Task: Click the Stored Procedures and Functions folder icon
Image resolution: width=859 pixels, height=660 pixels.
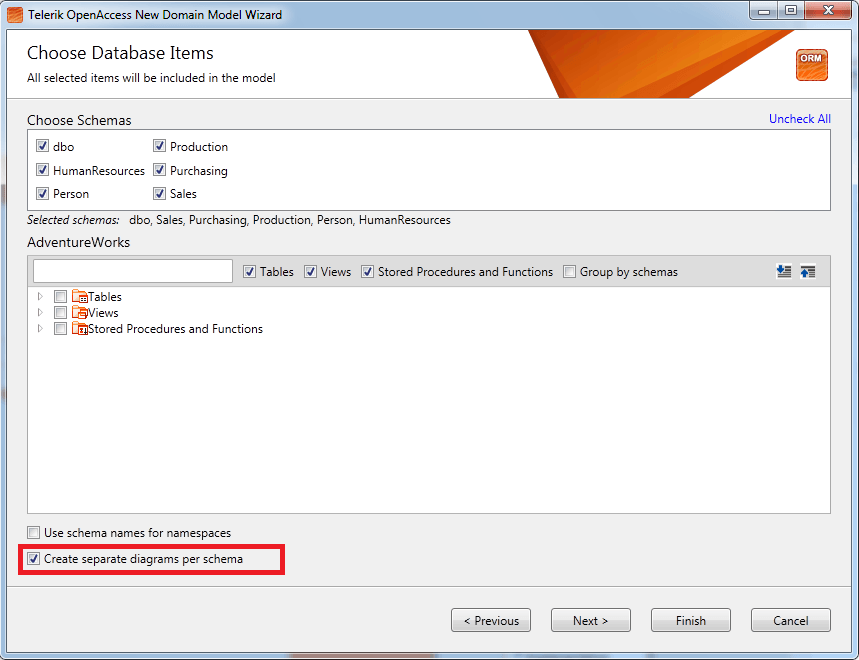Action: [x=79, y=329]
